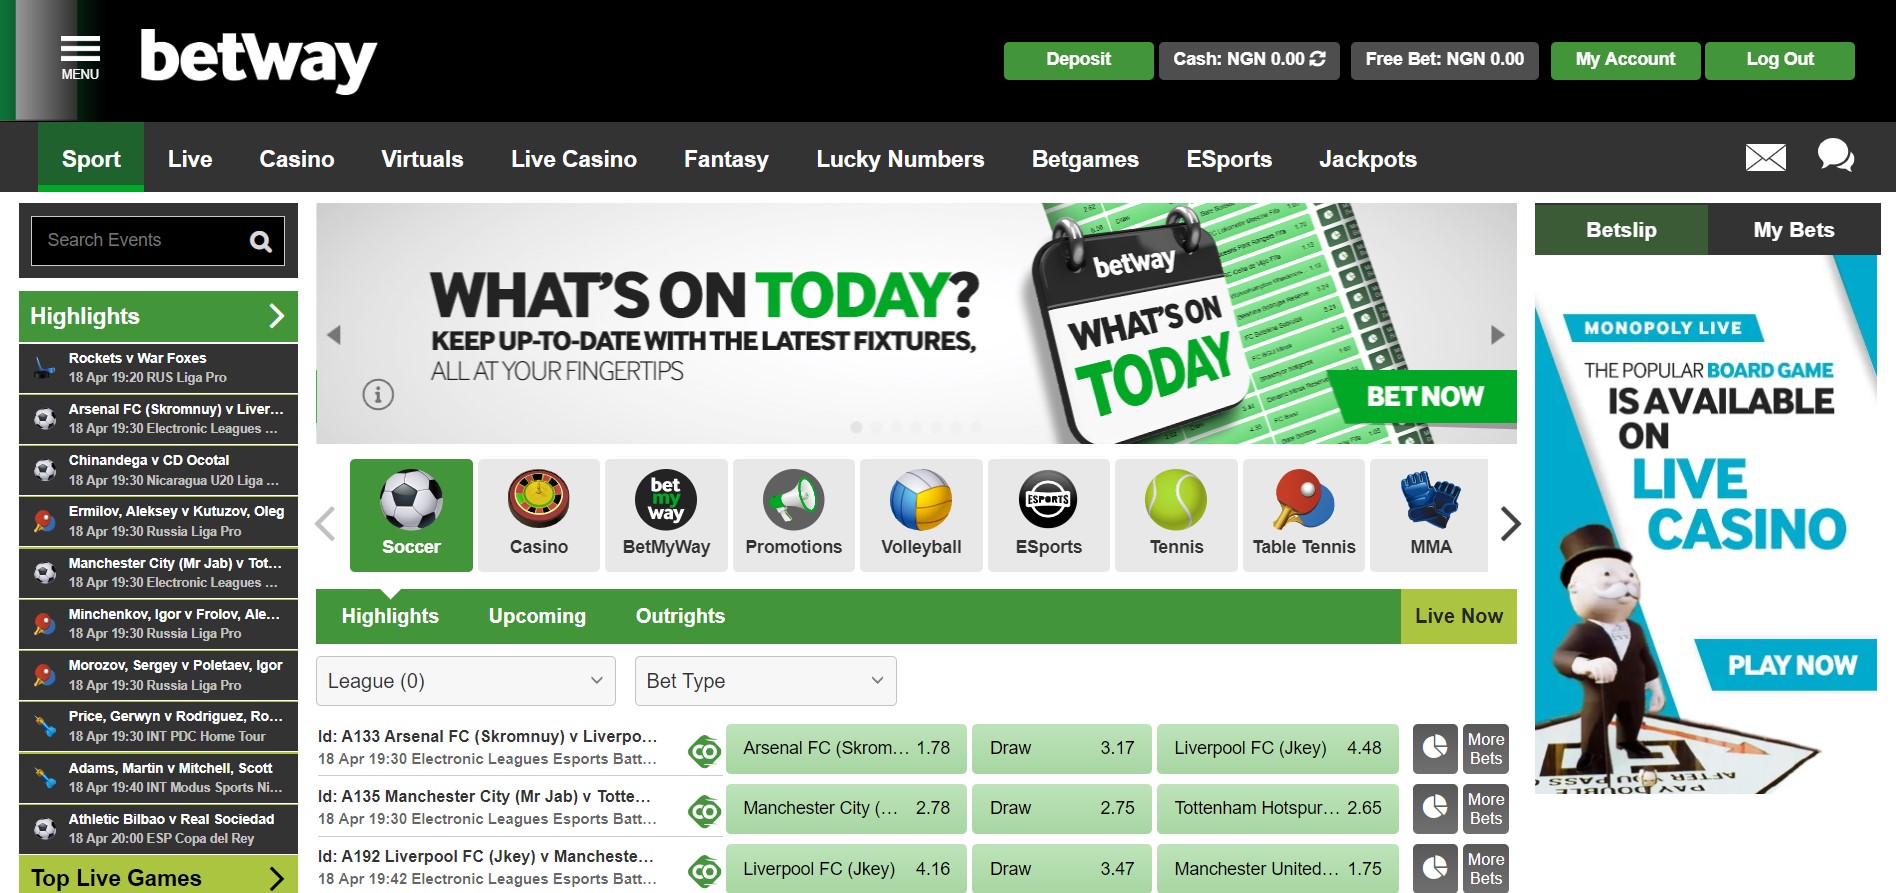Open the Betslip tab

[1621, 229]
